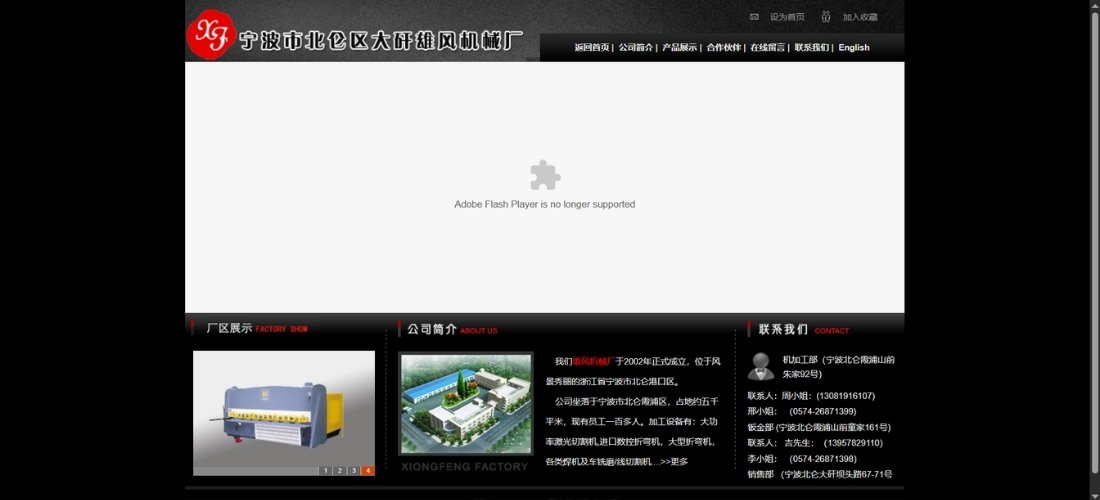Open the 返回首页 menu item
1100x500 pixels.
pyautogui.click(x=591, y=48)
